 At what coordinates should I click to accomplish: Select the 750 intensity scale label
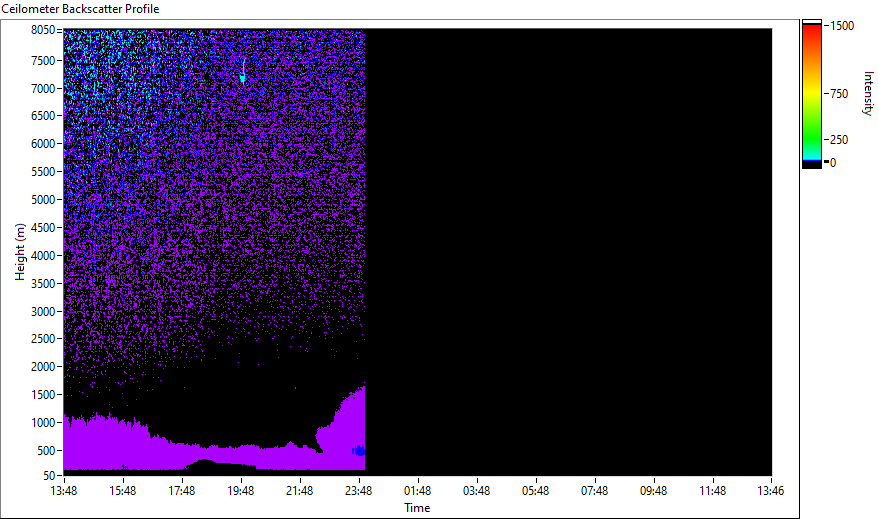click(x=839, y=94)
